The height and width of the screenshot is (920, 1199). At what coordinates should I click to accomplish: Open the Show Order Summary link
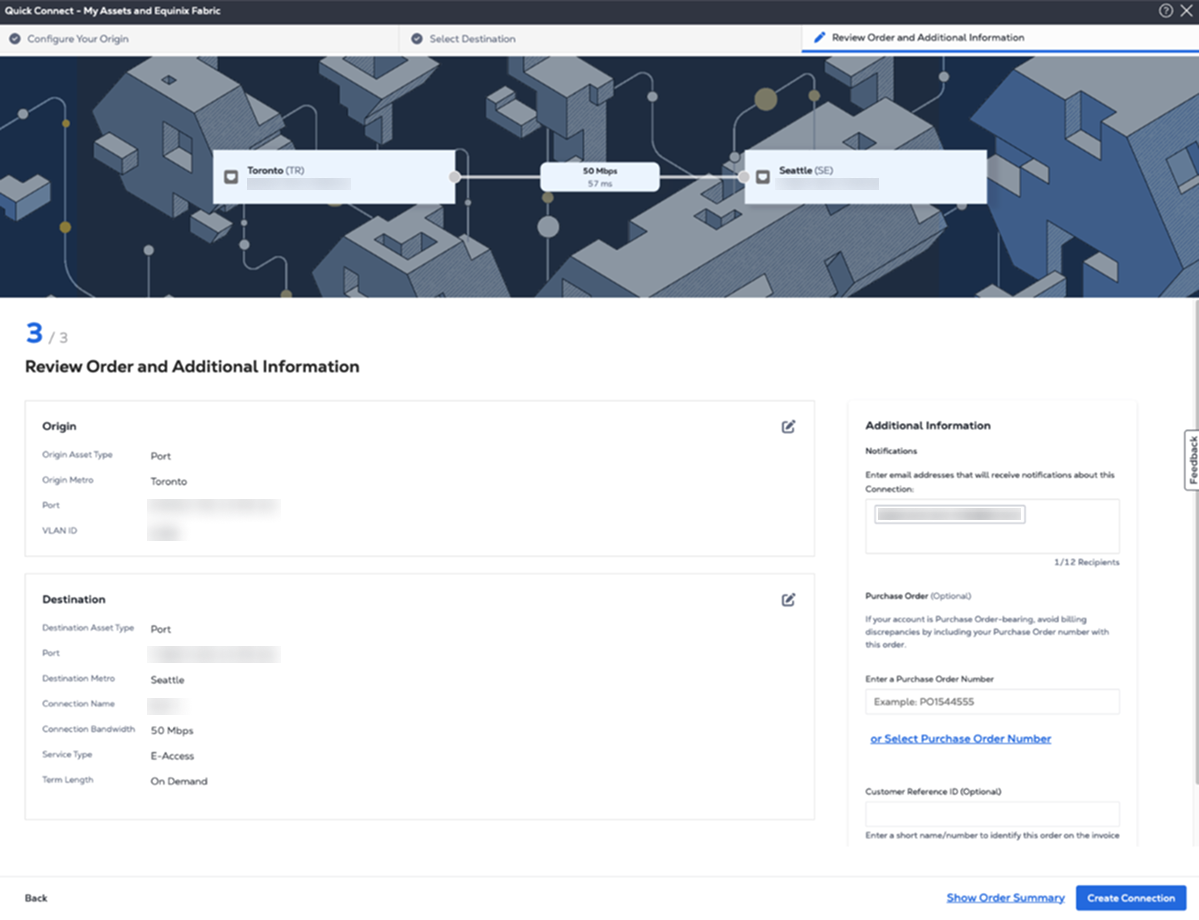pos(1005,898)
